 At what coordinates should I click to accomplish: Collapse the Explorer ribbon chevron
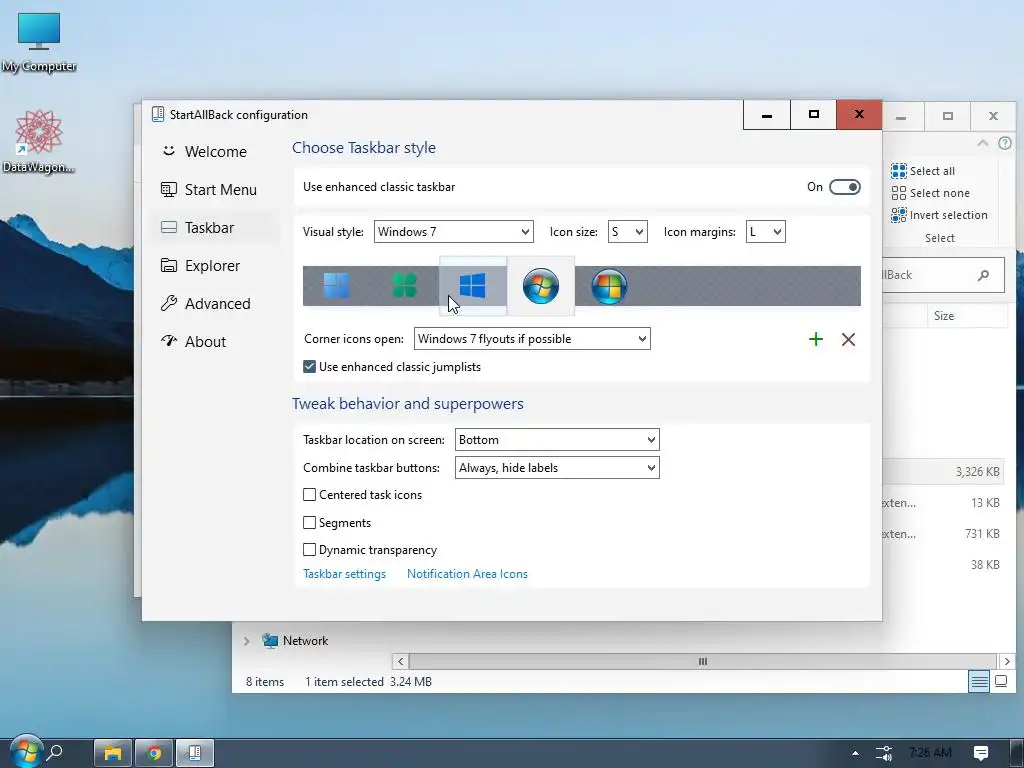pyautogui.click(x=982, y=143)
